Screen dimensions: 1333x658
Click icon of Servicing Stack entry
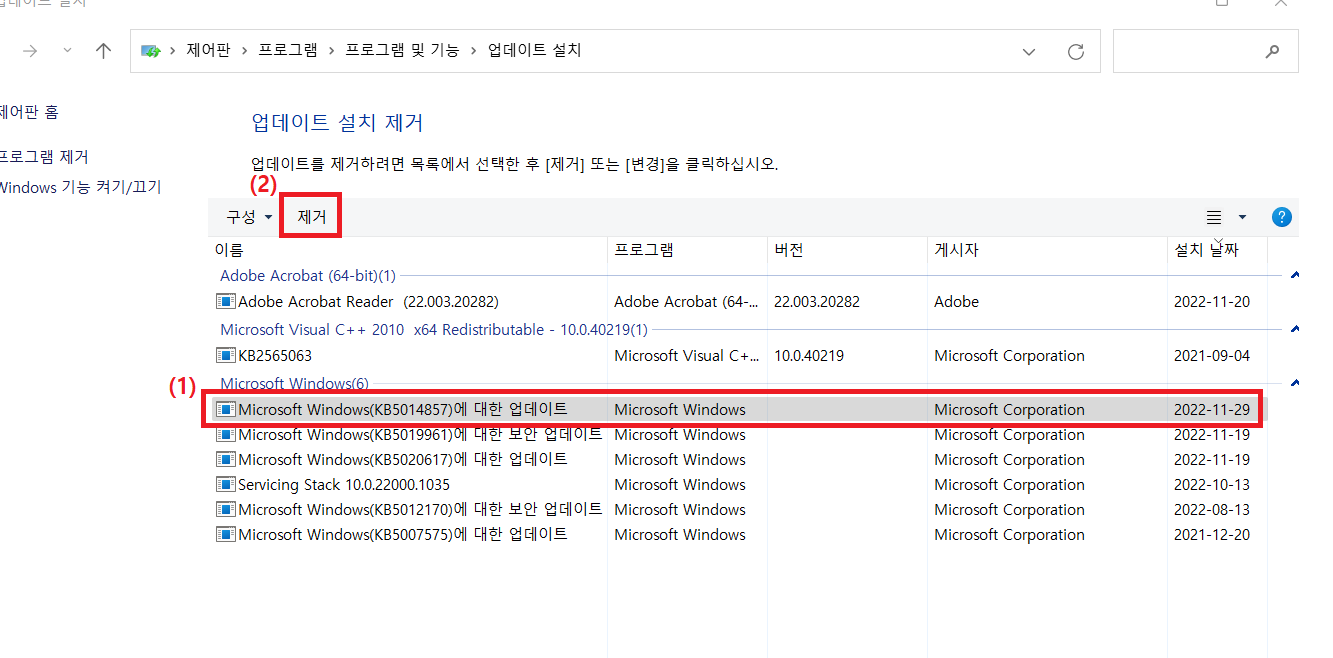coord(225,485)
